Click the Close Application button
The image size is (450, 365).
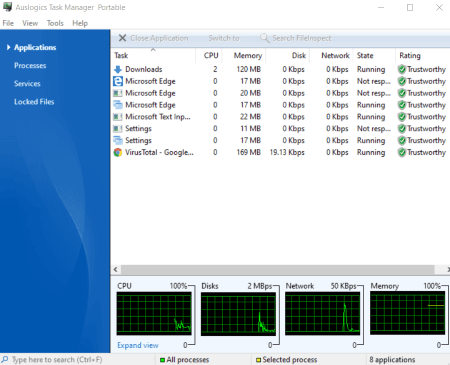[x=153, y=38]
